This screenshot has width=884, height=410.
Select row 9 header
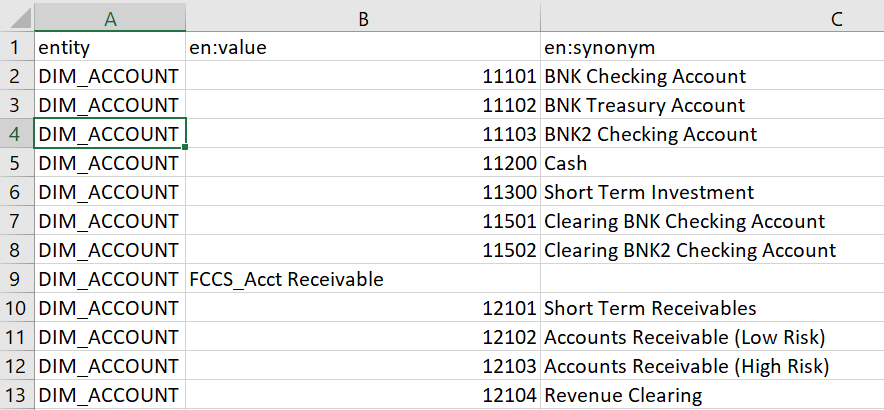(x=16, y=279)
